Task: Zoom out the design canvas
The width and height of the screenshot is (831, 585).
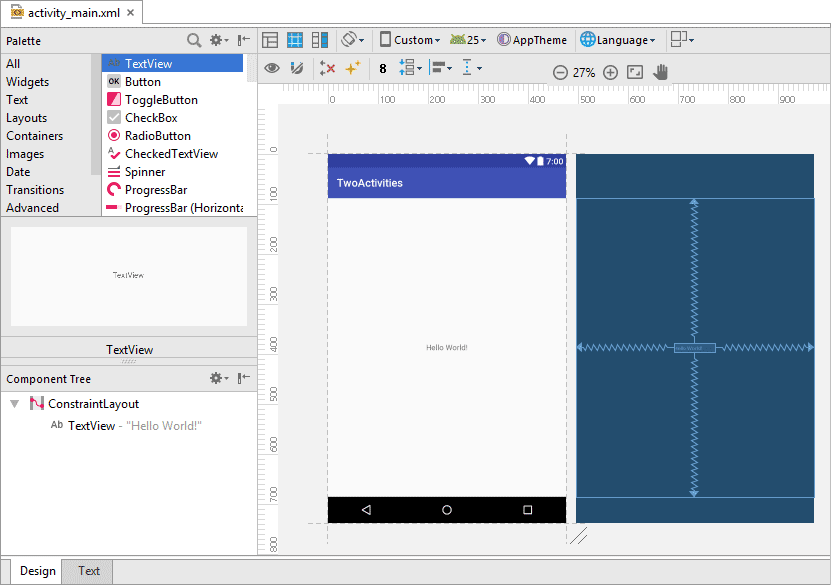Action: coord(560,73)
